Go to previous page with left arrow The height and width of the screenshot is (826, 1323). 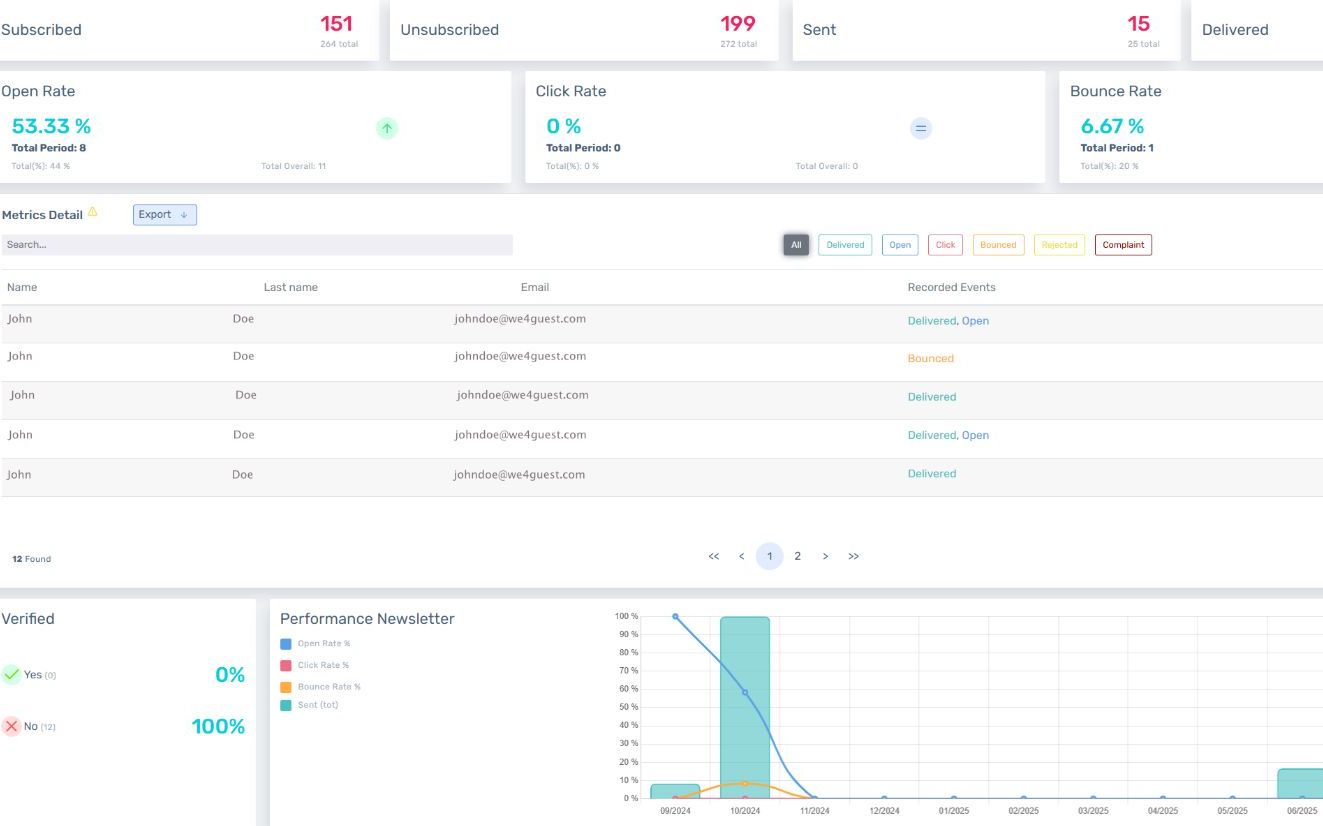tap(741, 557)
